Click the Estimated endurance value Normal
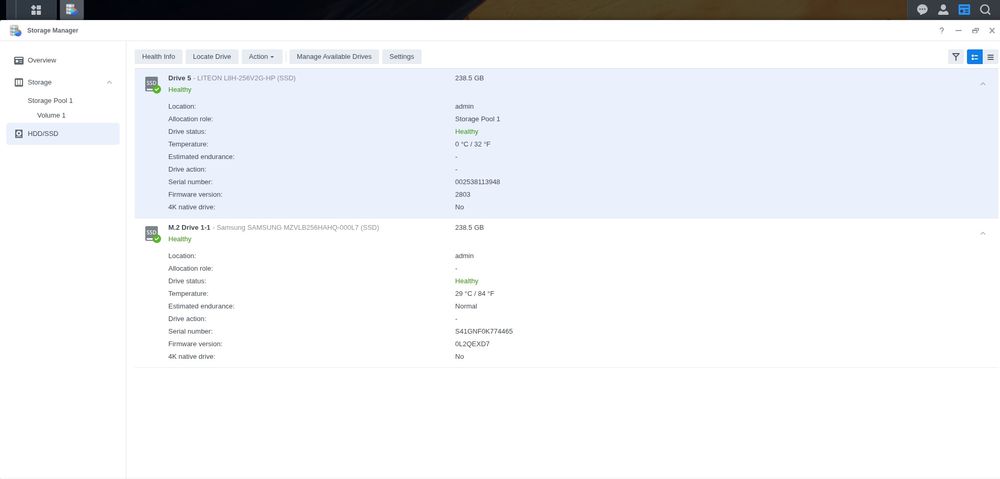The width and height of the screenshot is (1000, 479). pos(466,306)
